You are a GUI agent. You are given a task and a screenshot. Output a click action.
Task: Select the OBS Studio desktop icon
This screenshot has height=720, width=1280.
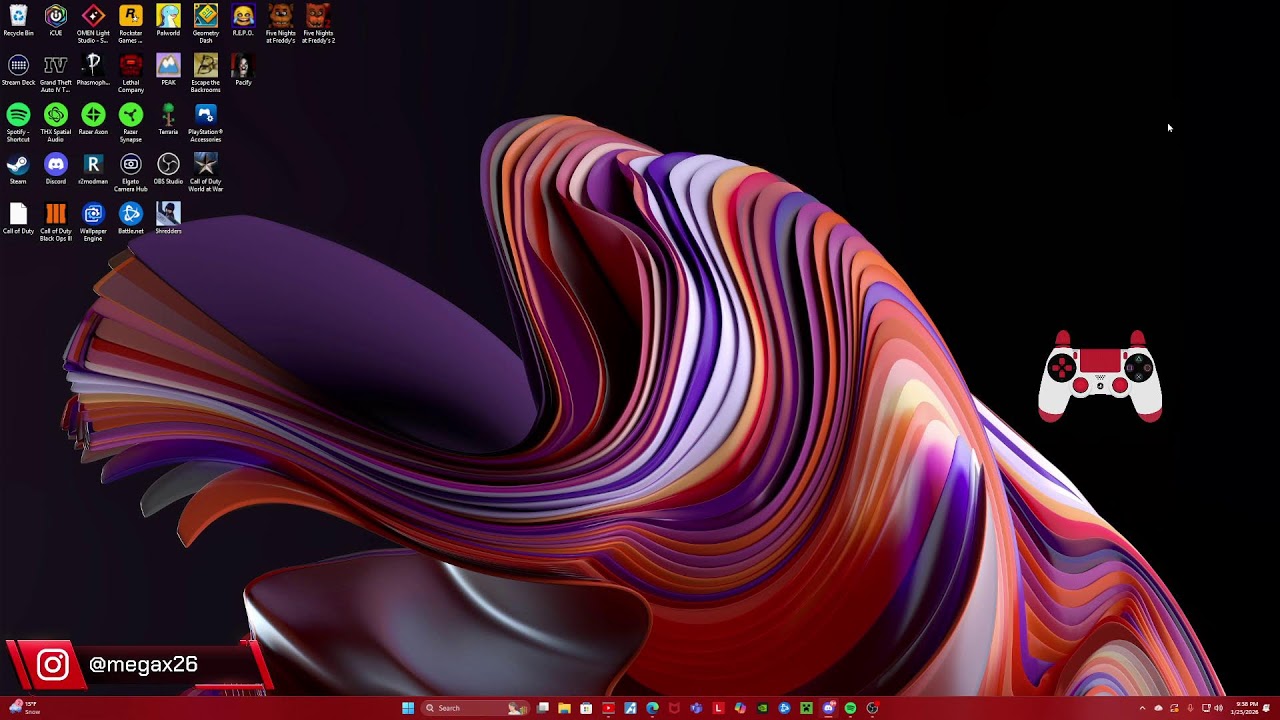(x=168, y=170)
